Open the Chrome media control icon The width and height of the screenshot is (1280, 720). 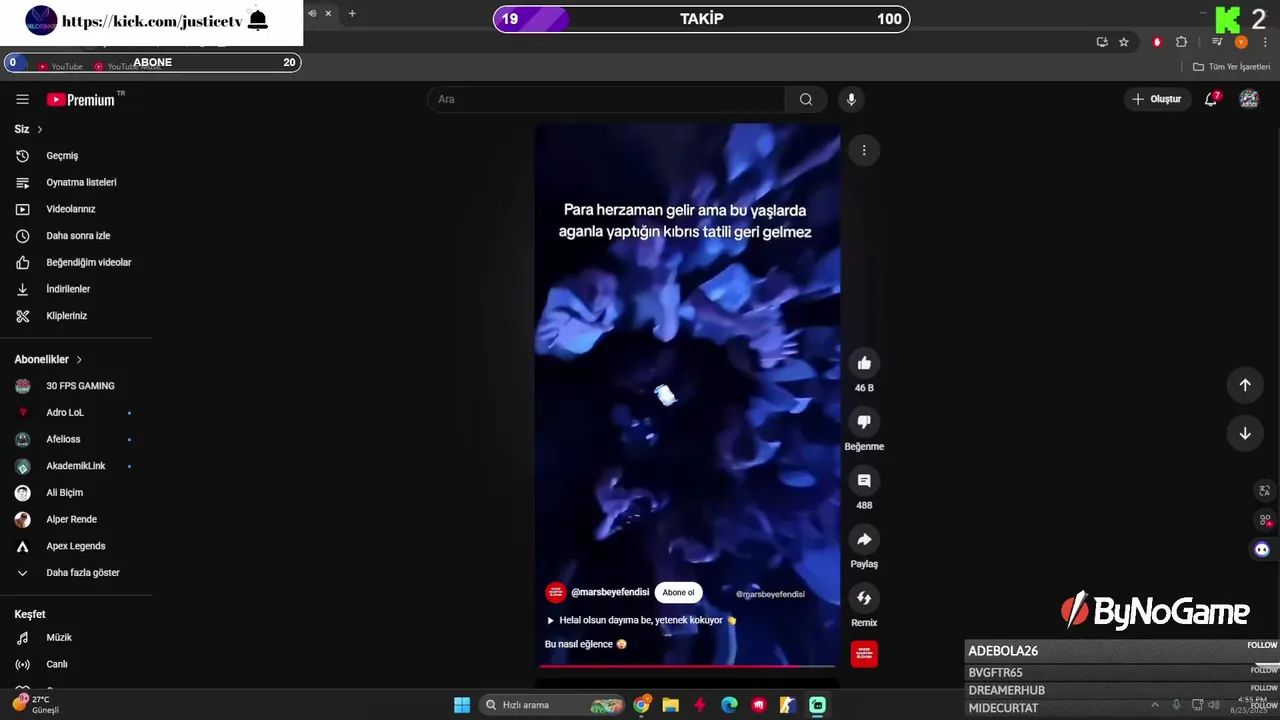[x=1217, y=42]
